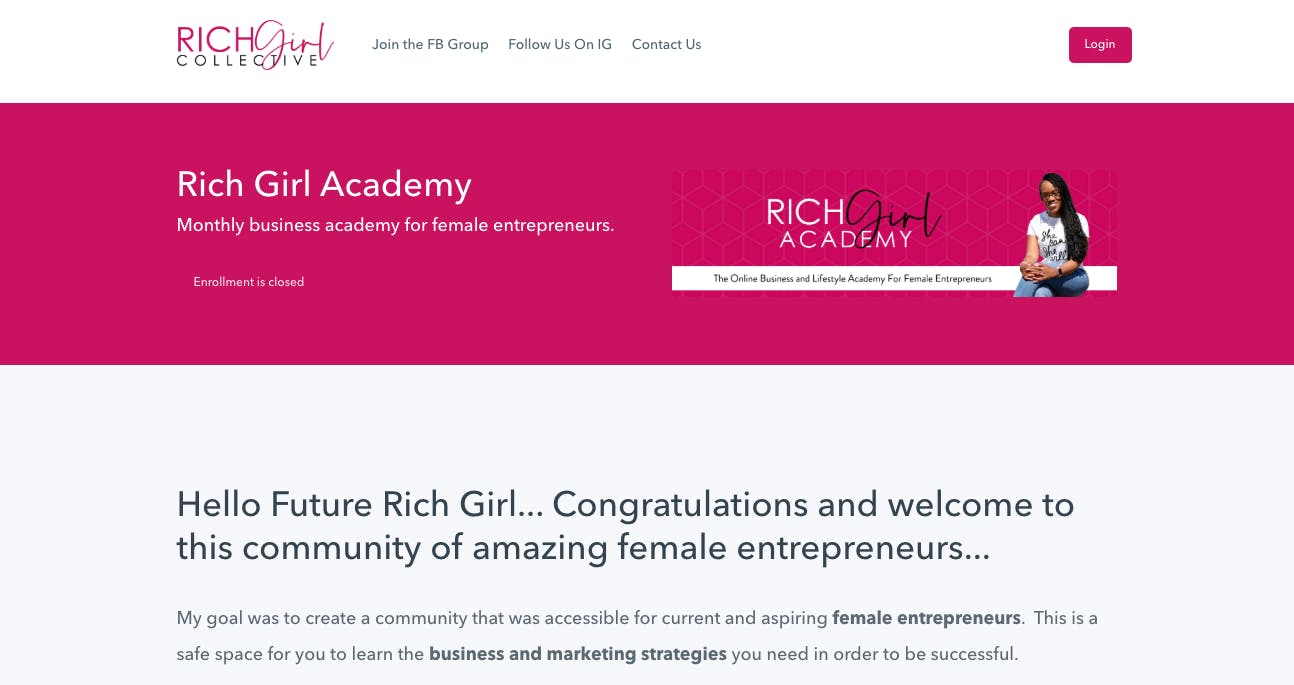Screen dimensions: 1294x685
Task: Click the monthly academy subtitle text
Action: 395,225
